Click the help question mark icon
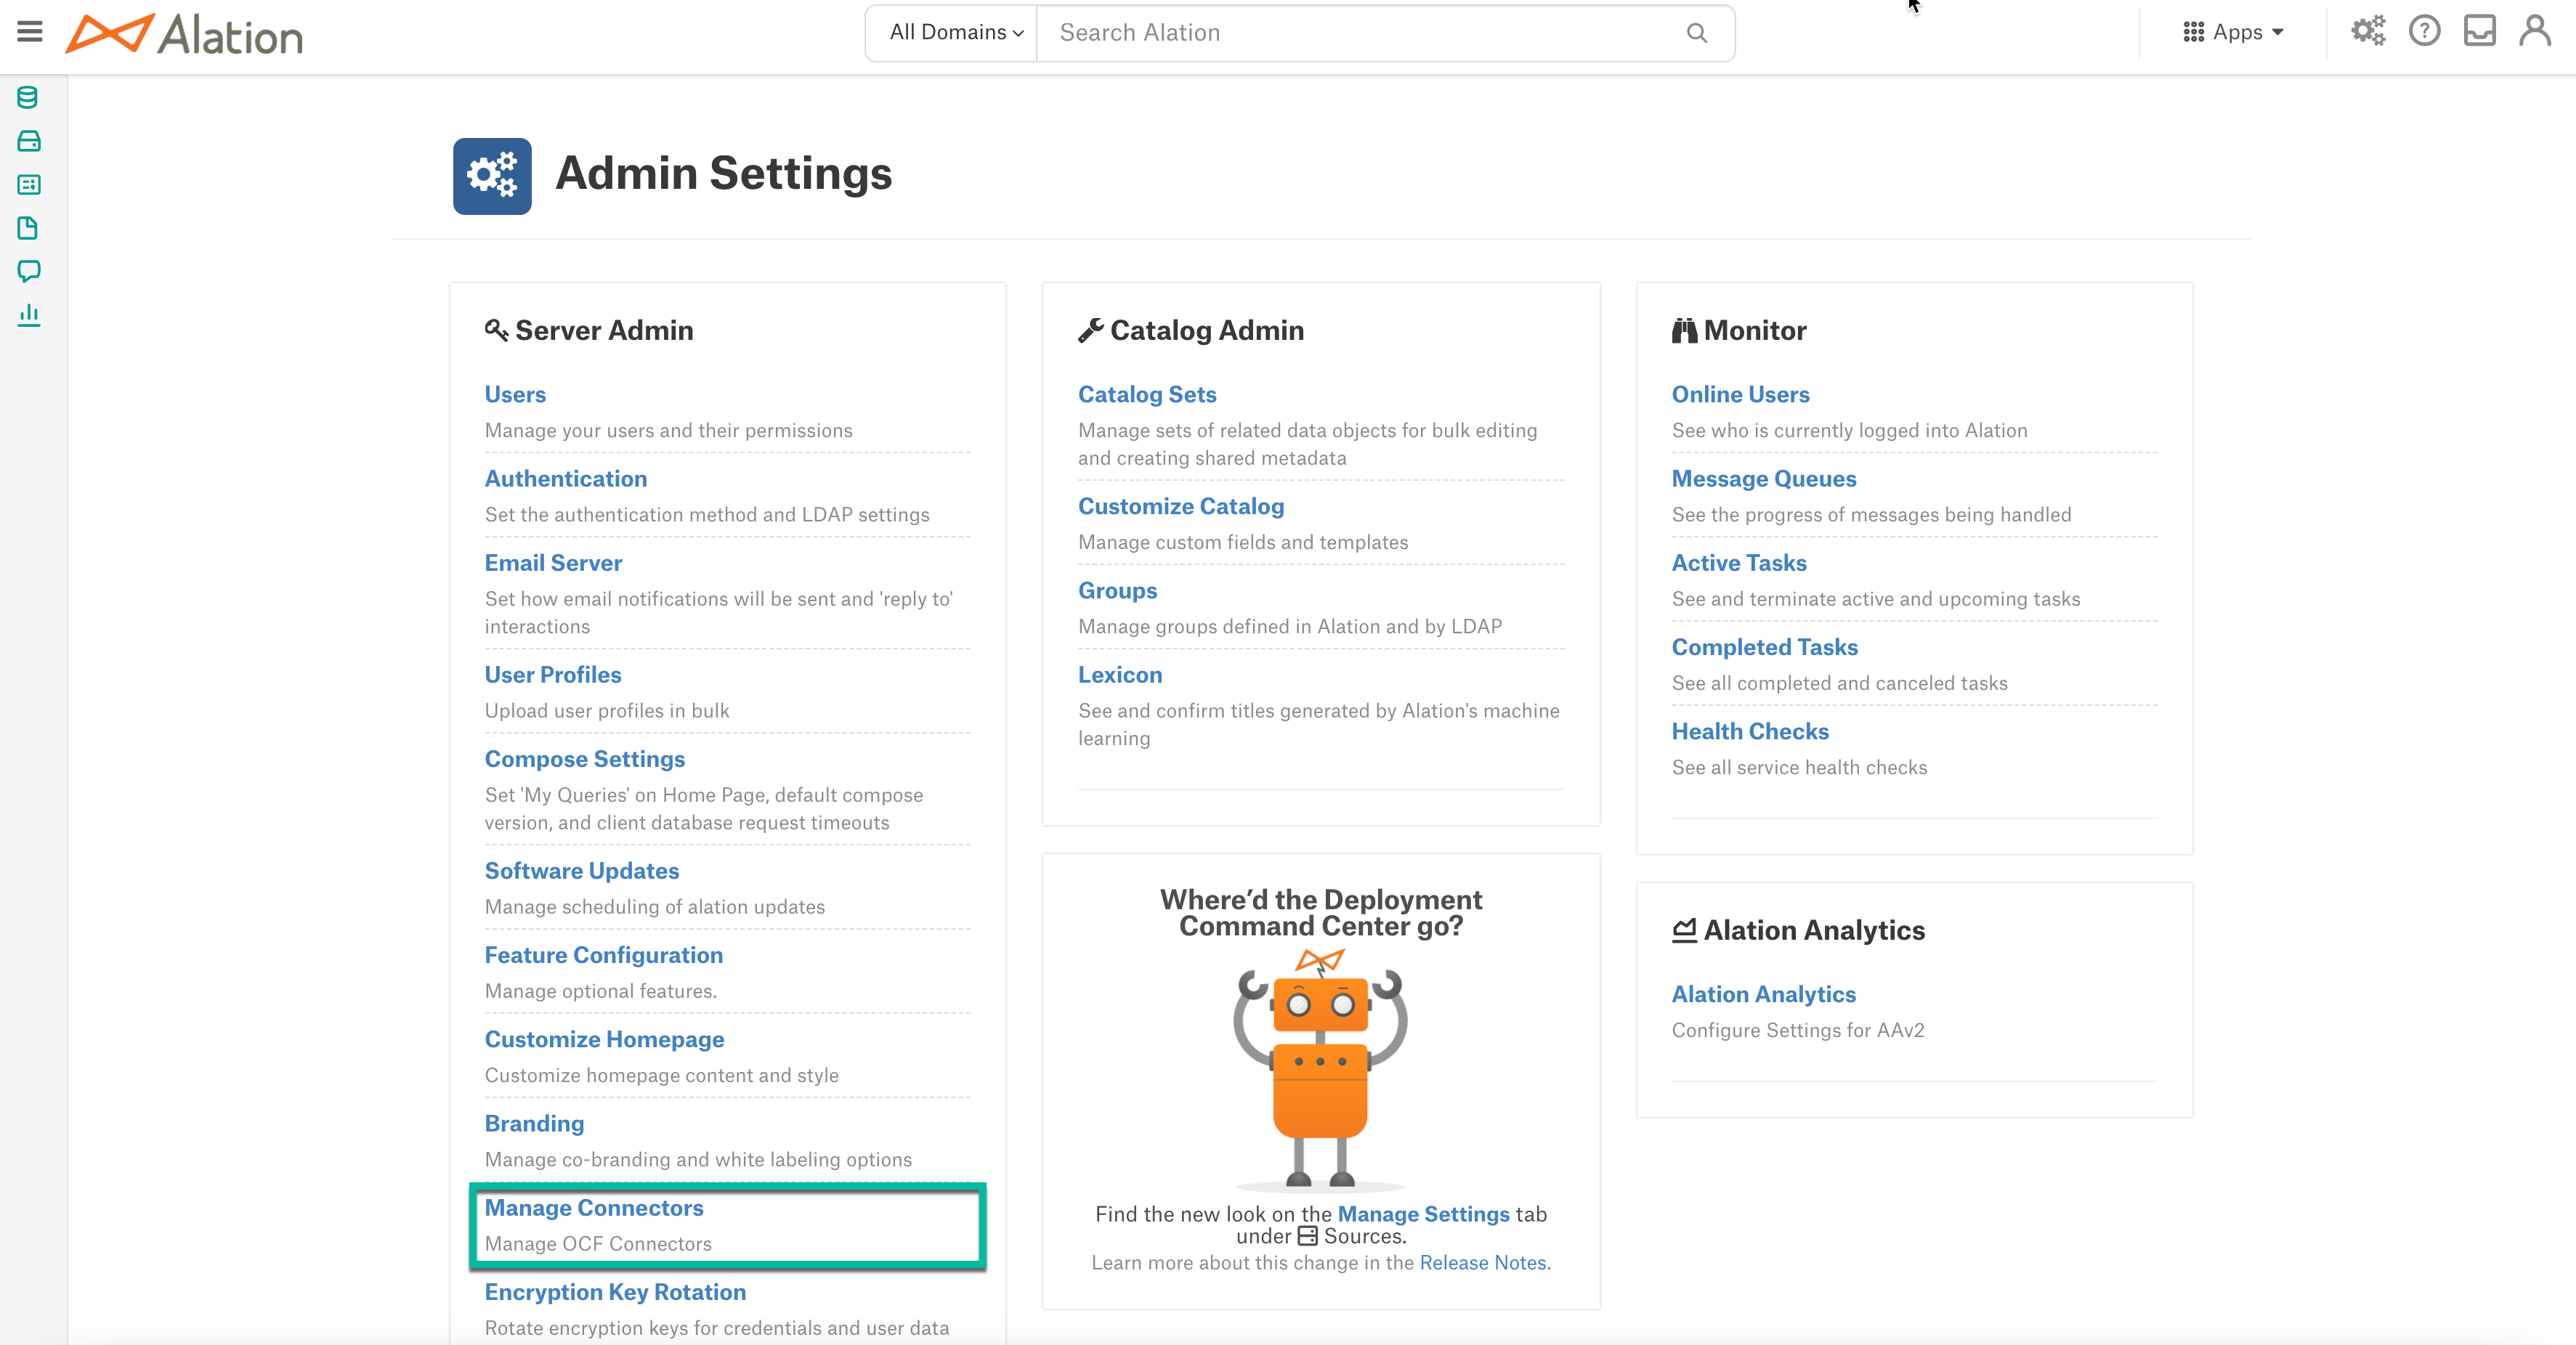 (x=2424, y=33)
